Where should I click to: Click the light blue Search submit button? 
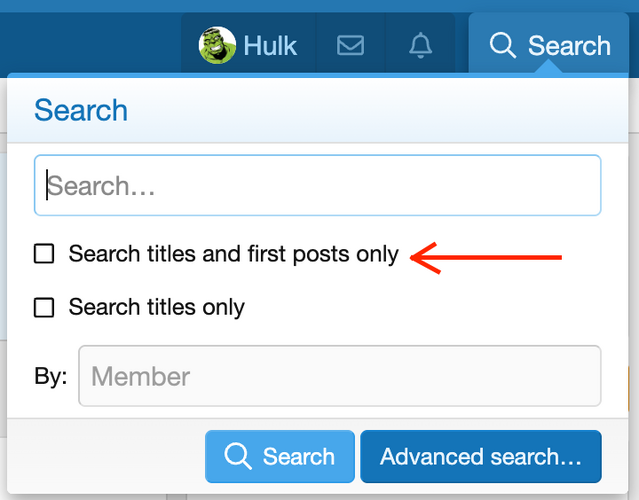280,456
